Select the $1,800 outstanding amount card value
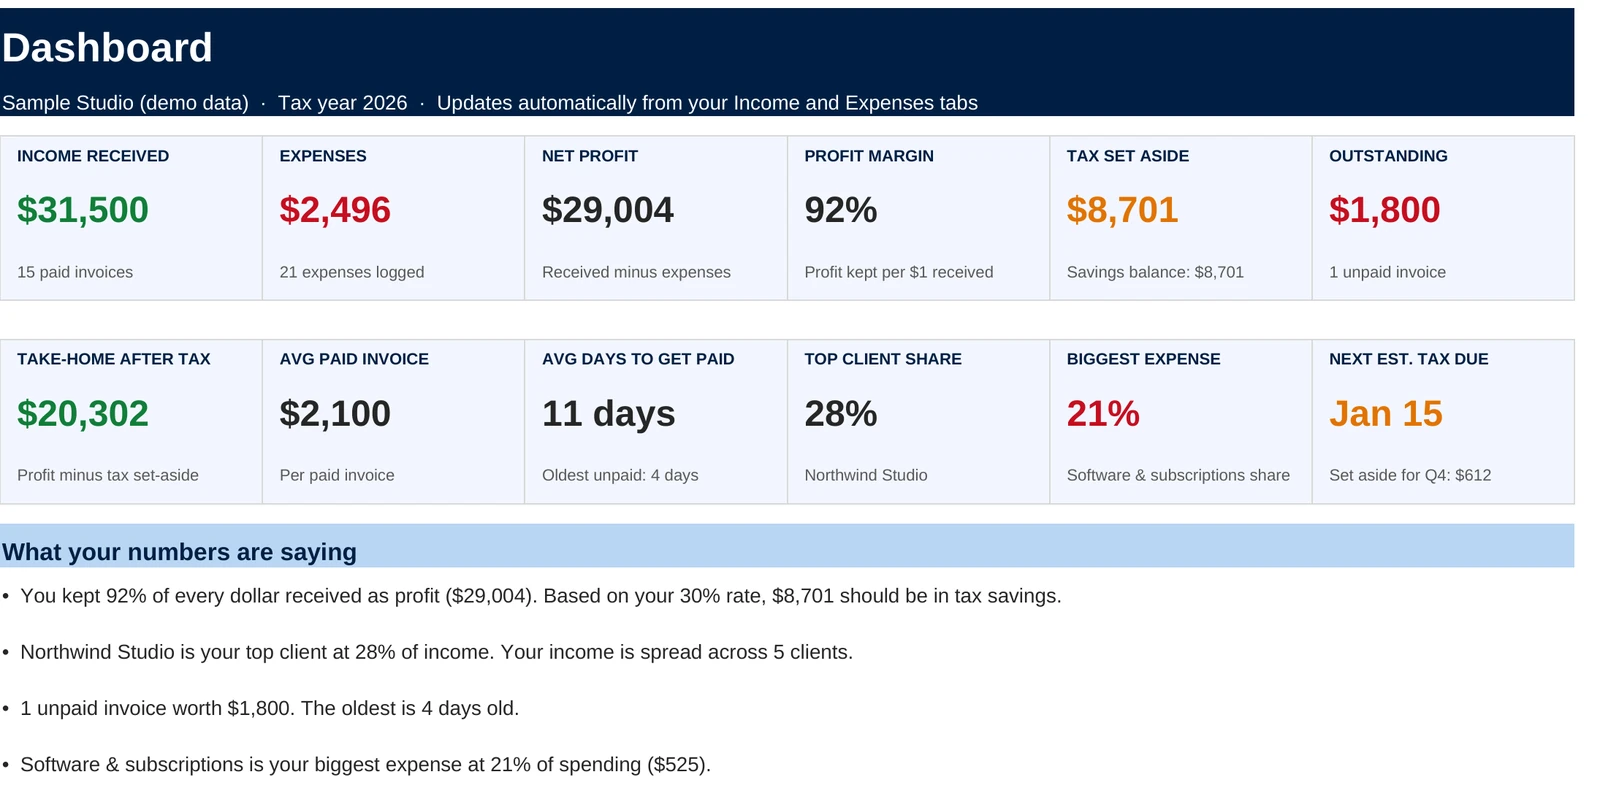Screen dimensions: 1600x807 tap(1385, 210)
